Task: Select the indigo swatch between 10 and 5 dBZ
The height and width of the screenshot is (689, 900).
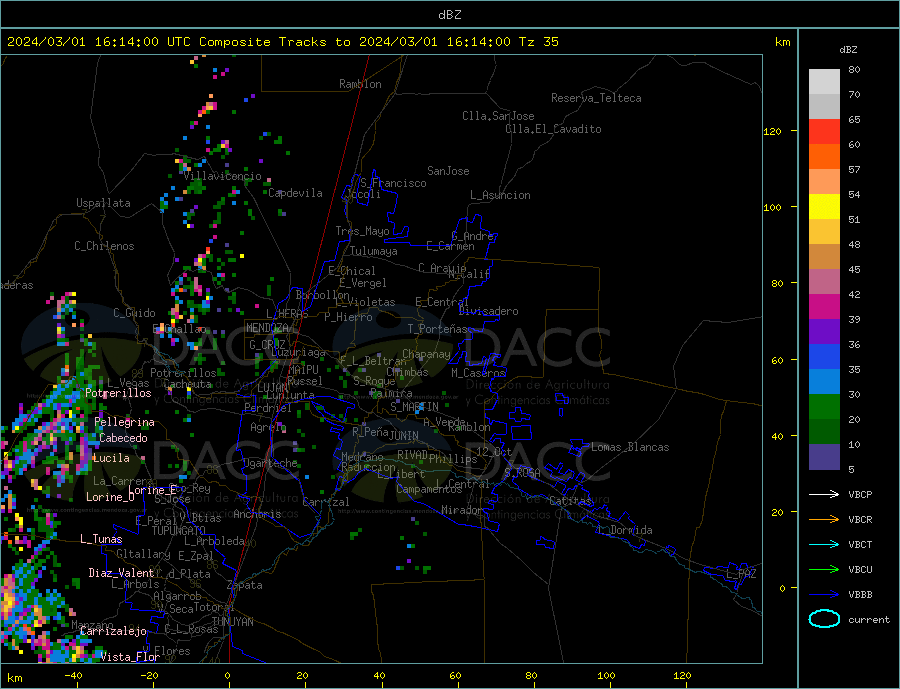Action: [824, 457]
